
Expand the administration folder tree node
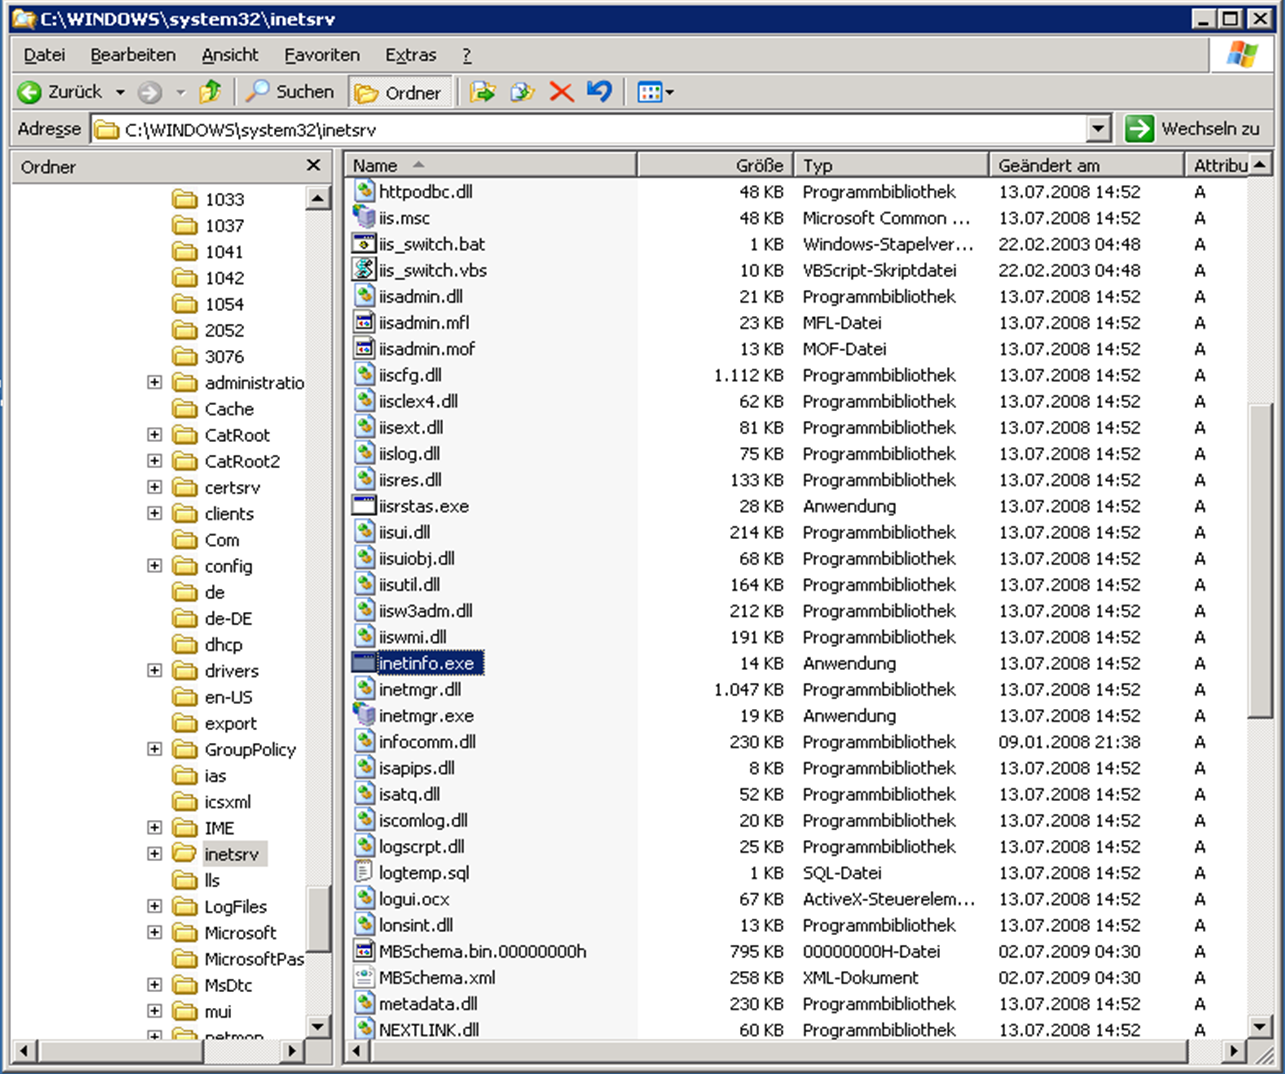154,382
